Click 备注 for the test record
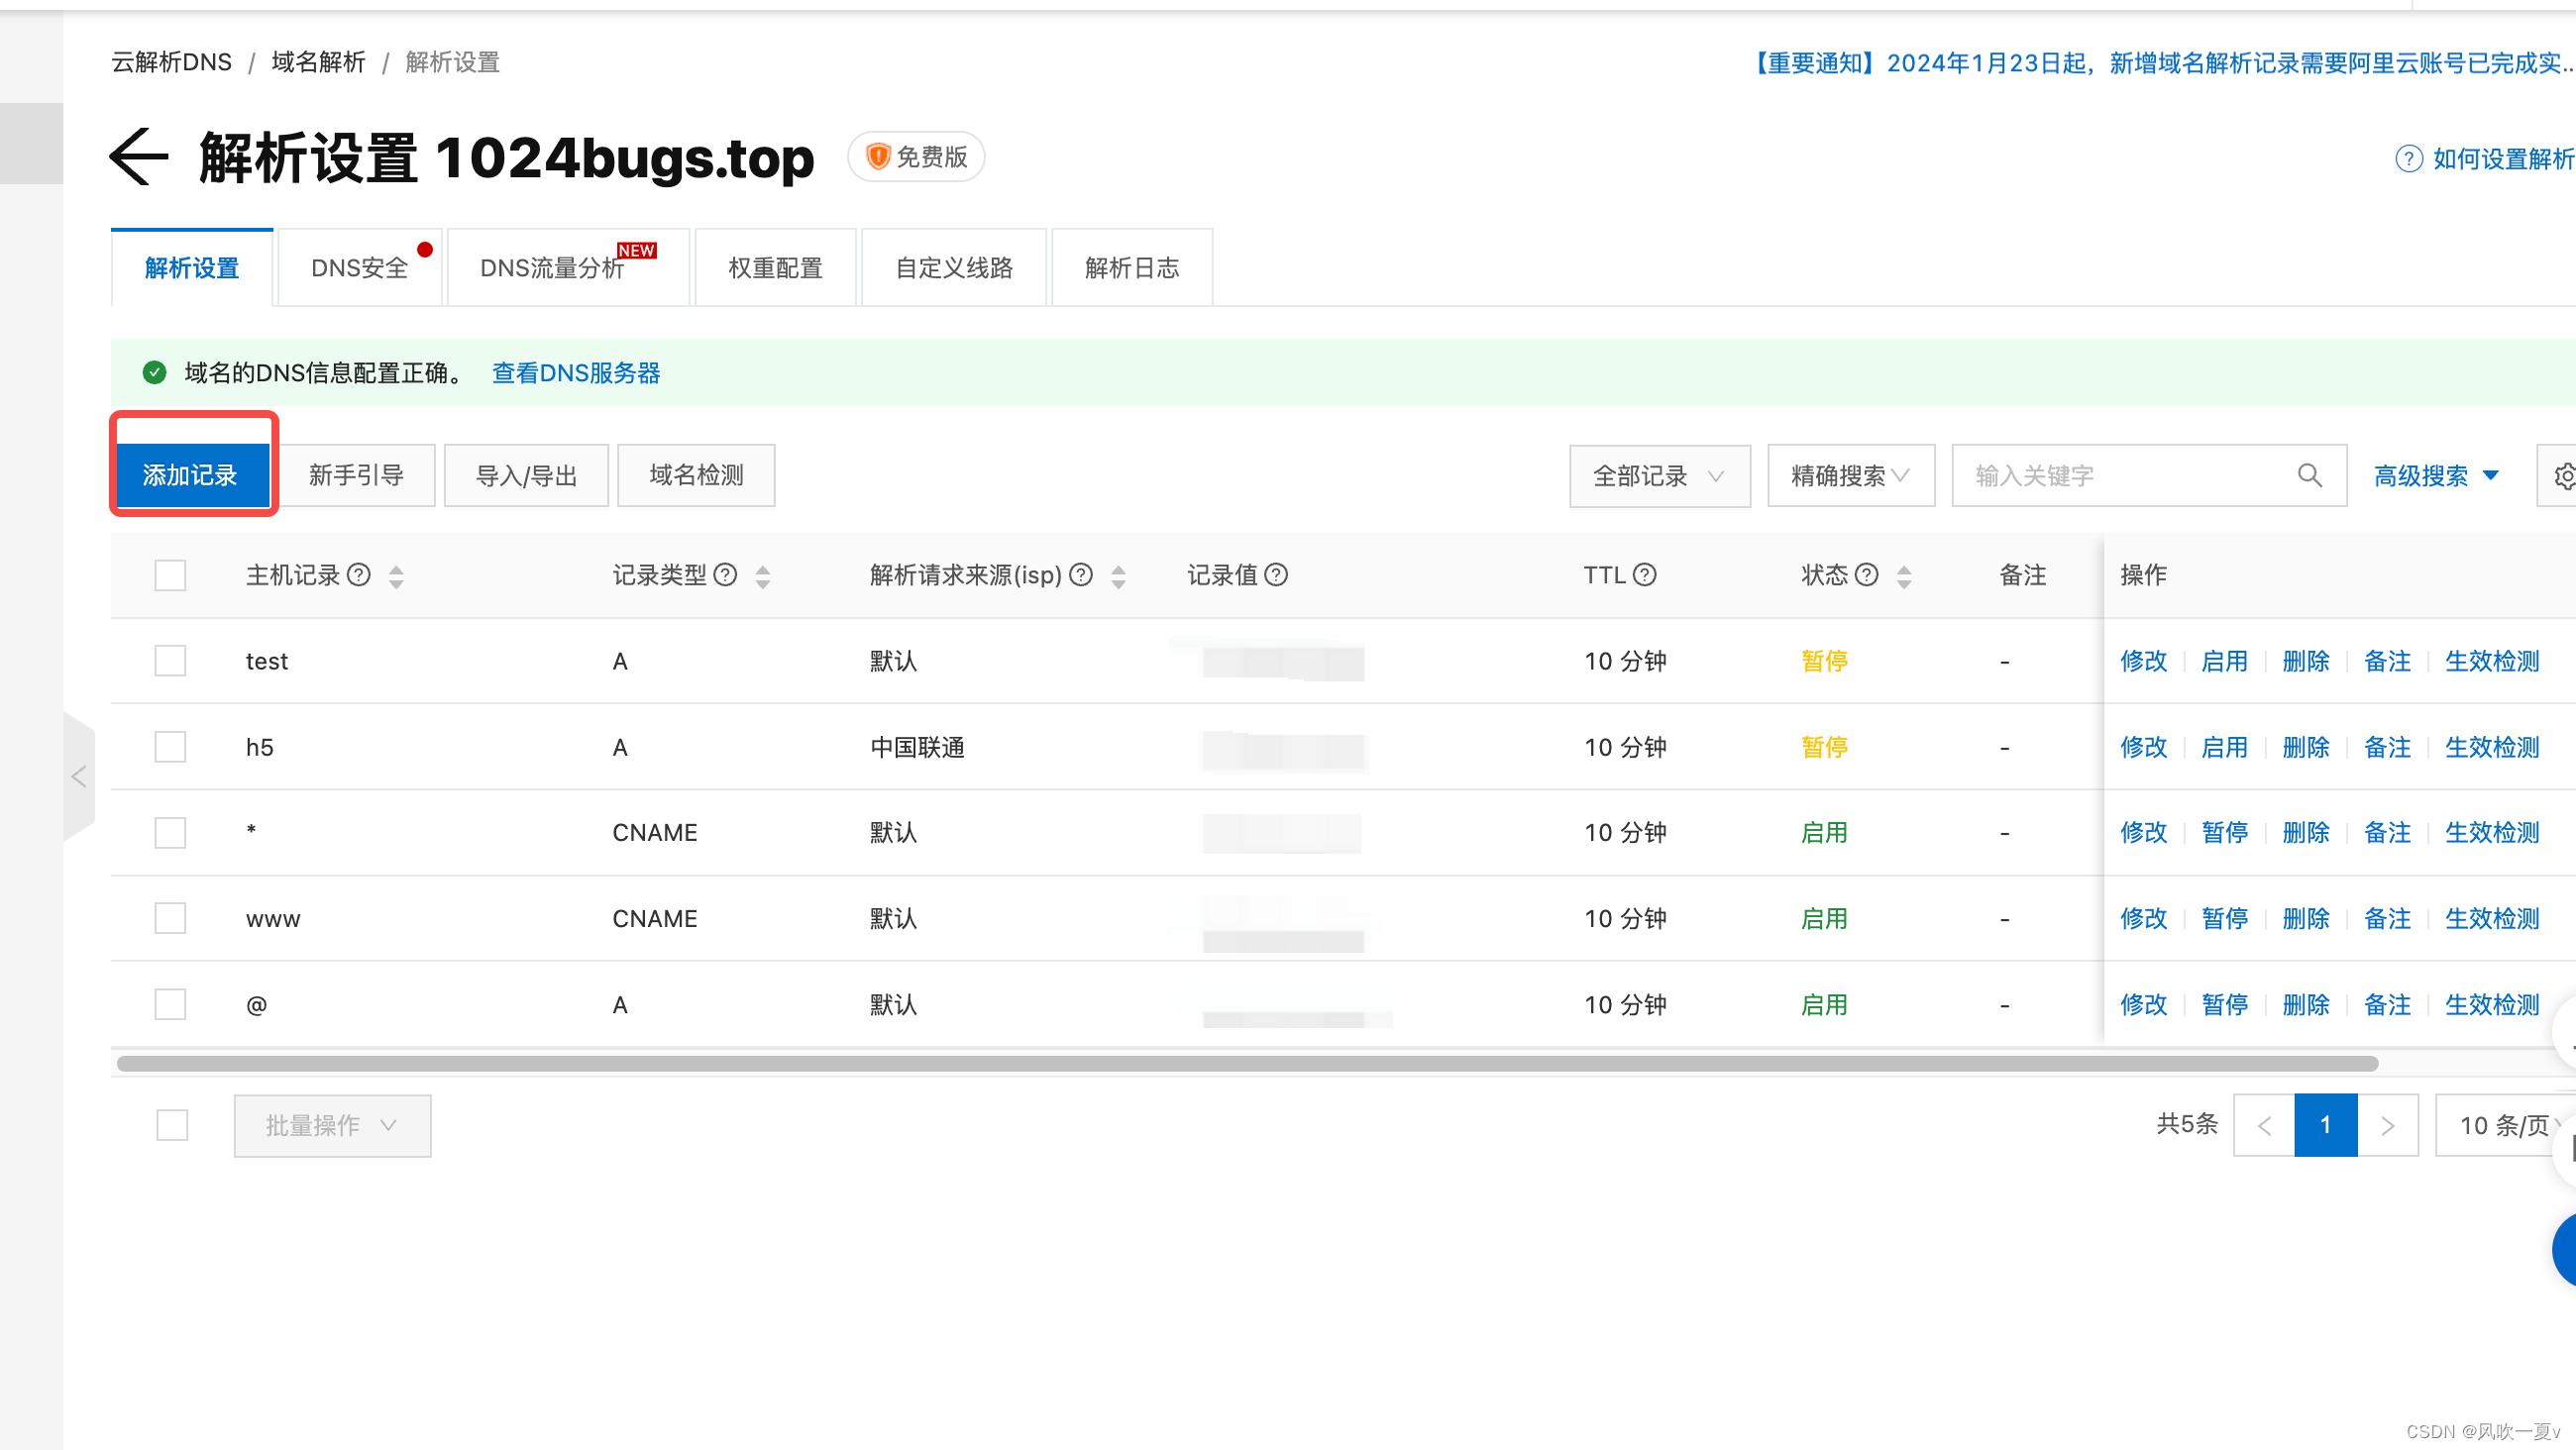 (2387, 661)
